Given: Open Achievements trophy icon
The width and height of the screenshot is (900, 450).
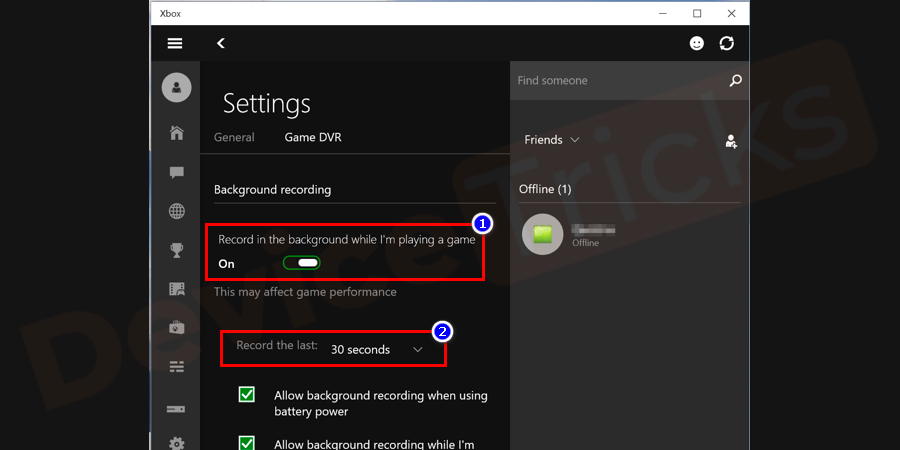Looking at the screenshot, I should 177,250.
